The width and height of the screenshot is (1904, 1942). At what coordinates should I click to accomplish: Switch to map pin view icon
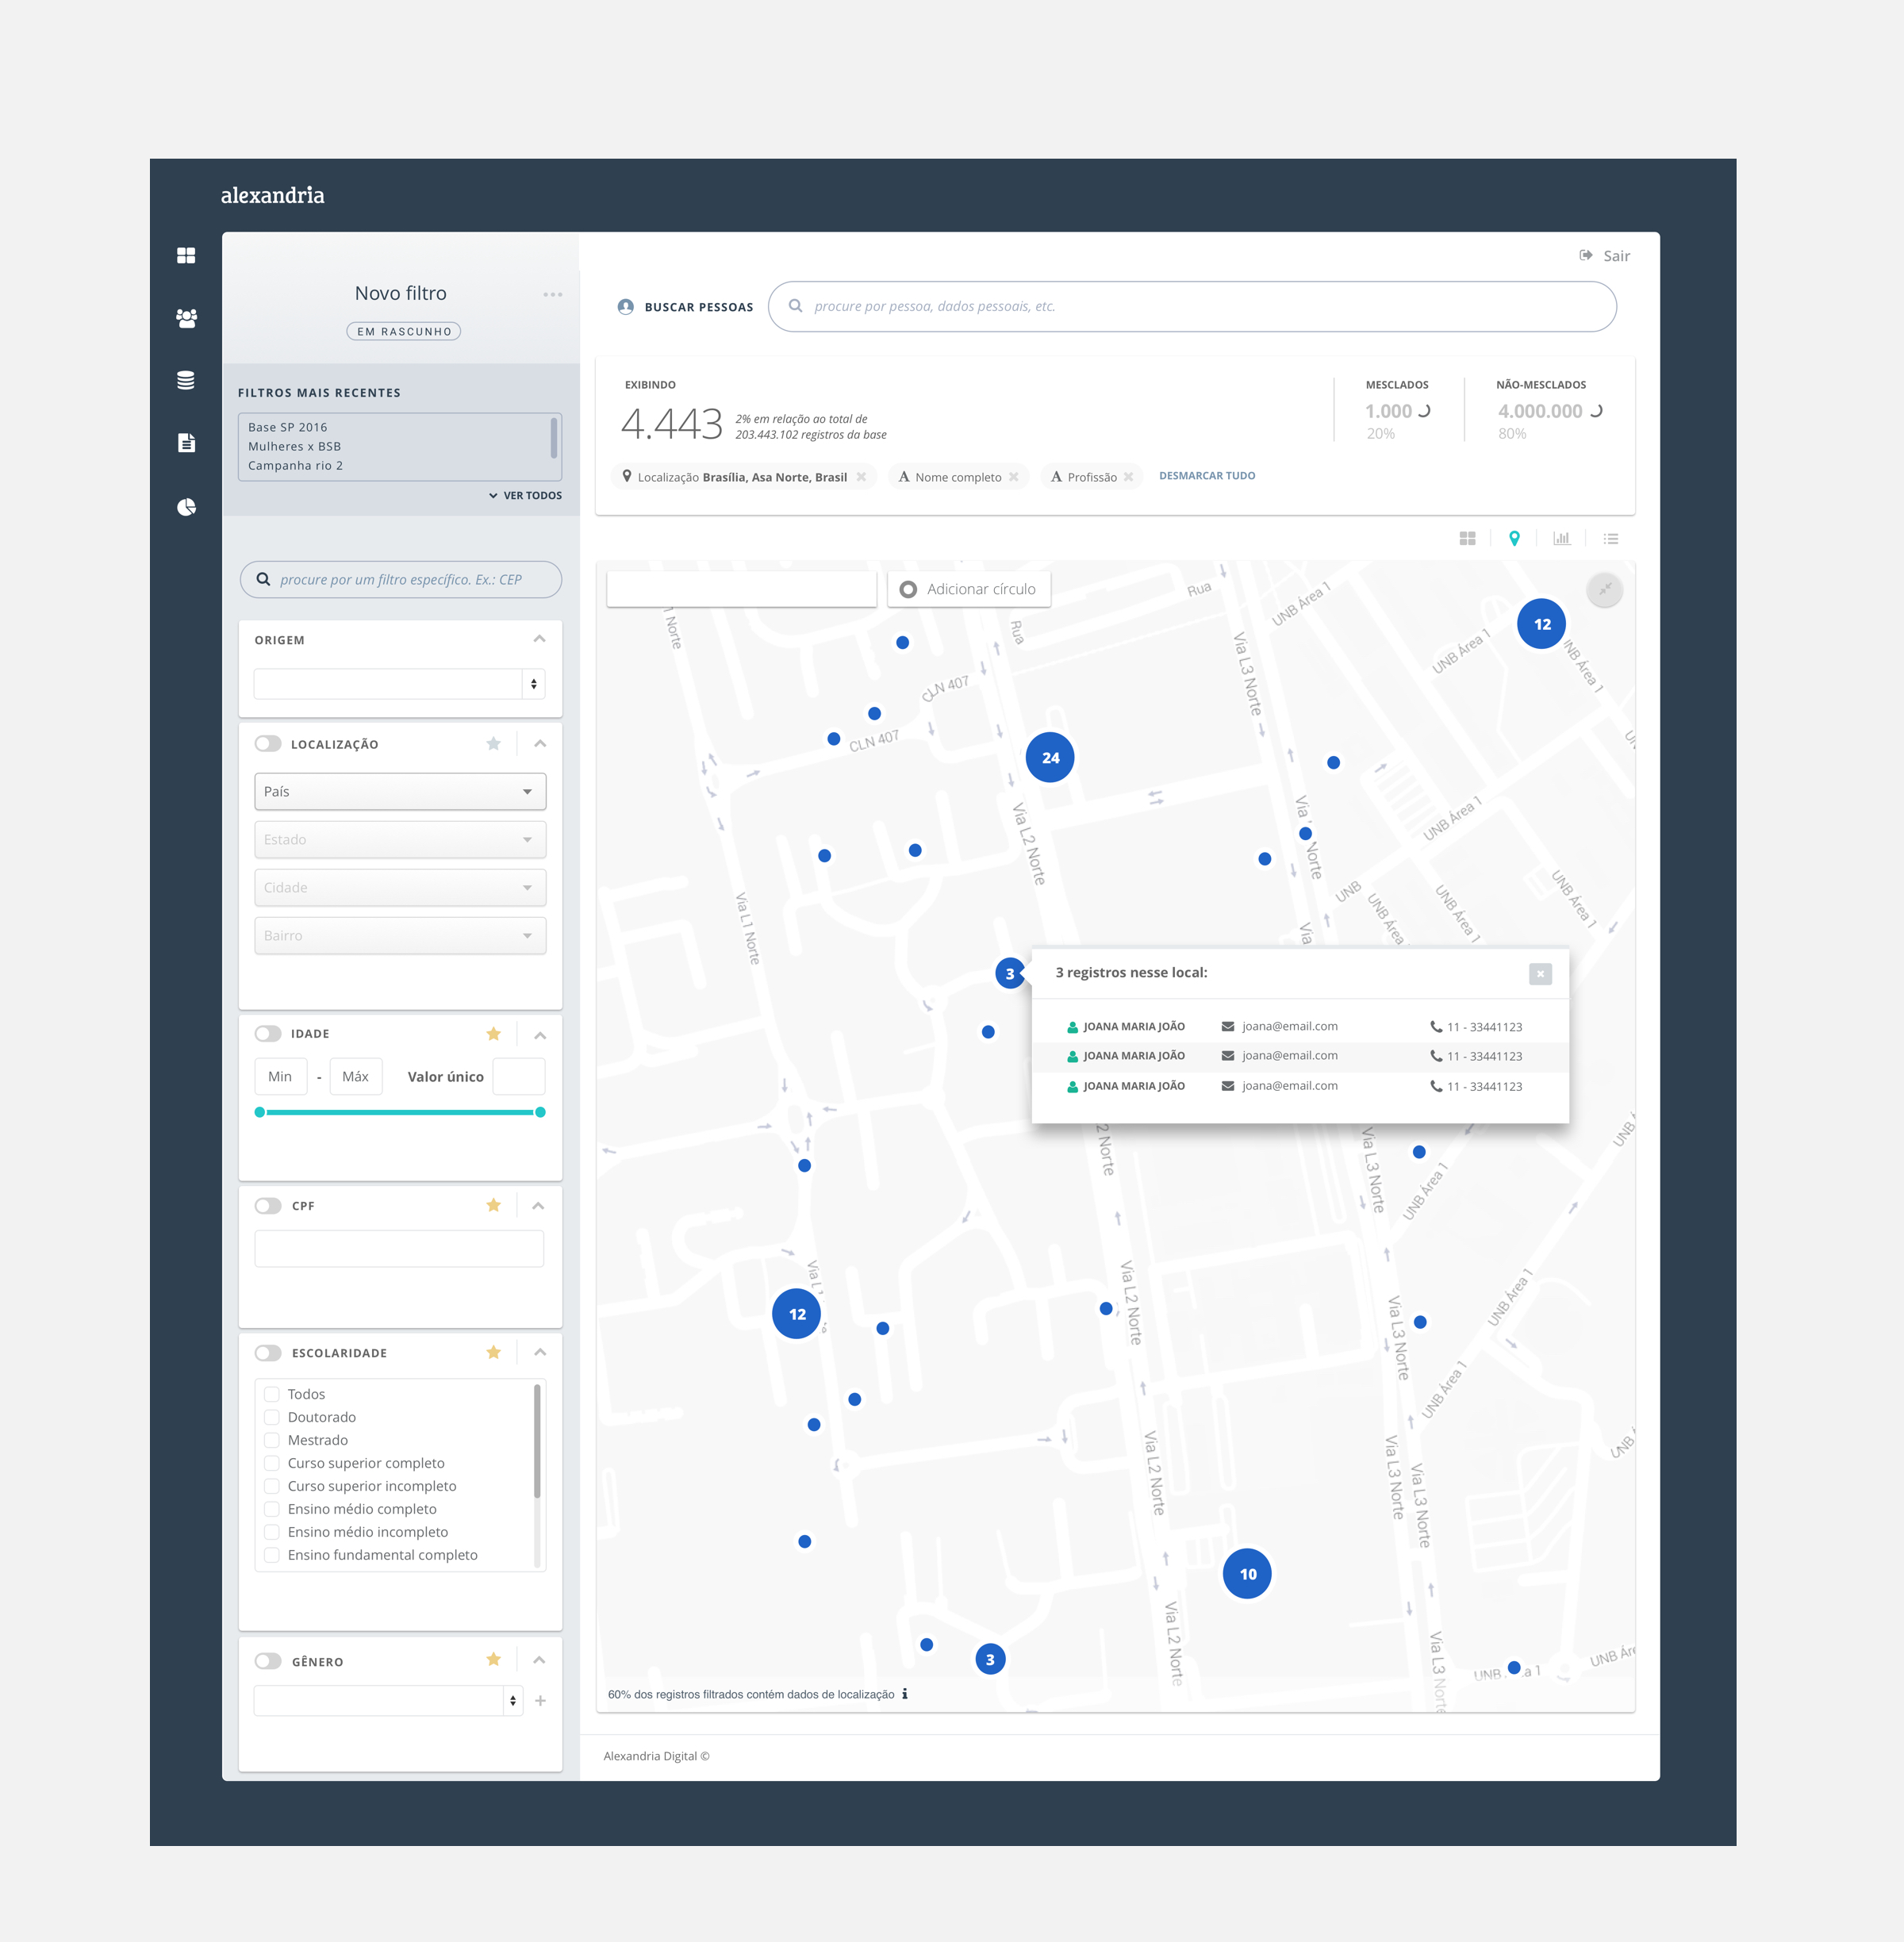[1514, 539]
